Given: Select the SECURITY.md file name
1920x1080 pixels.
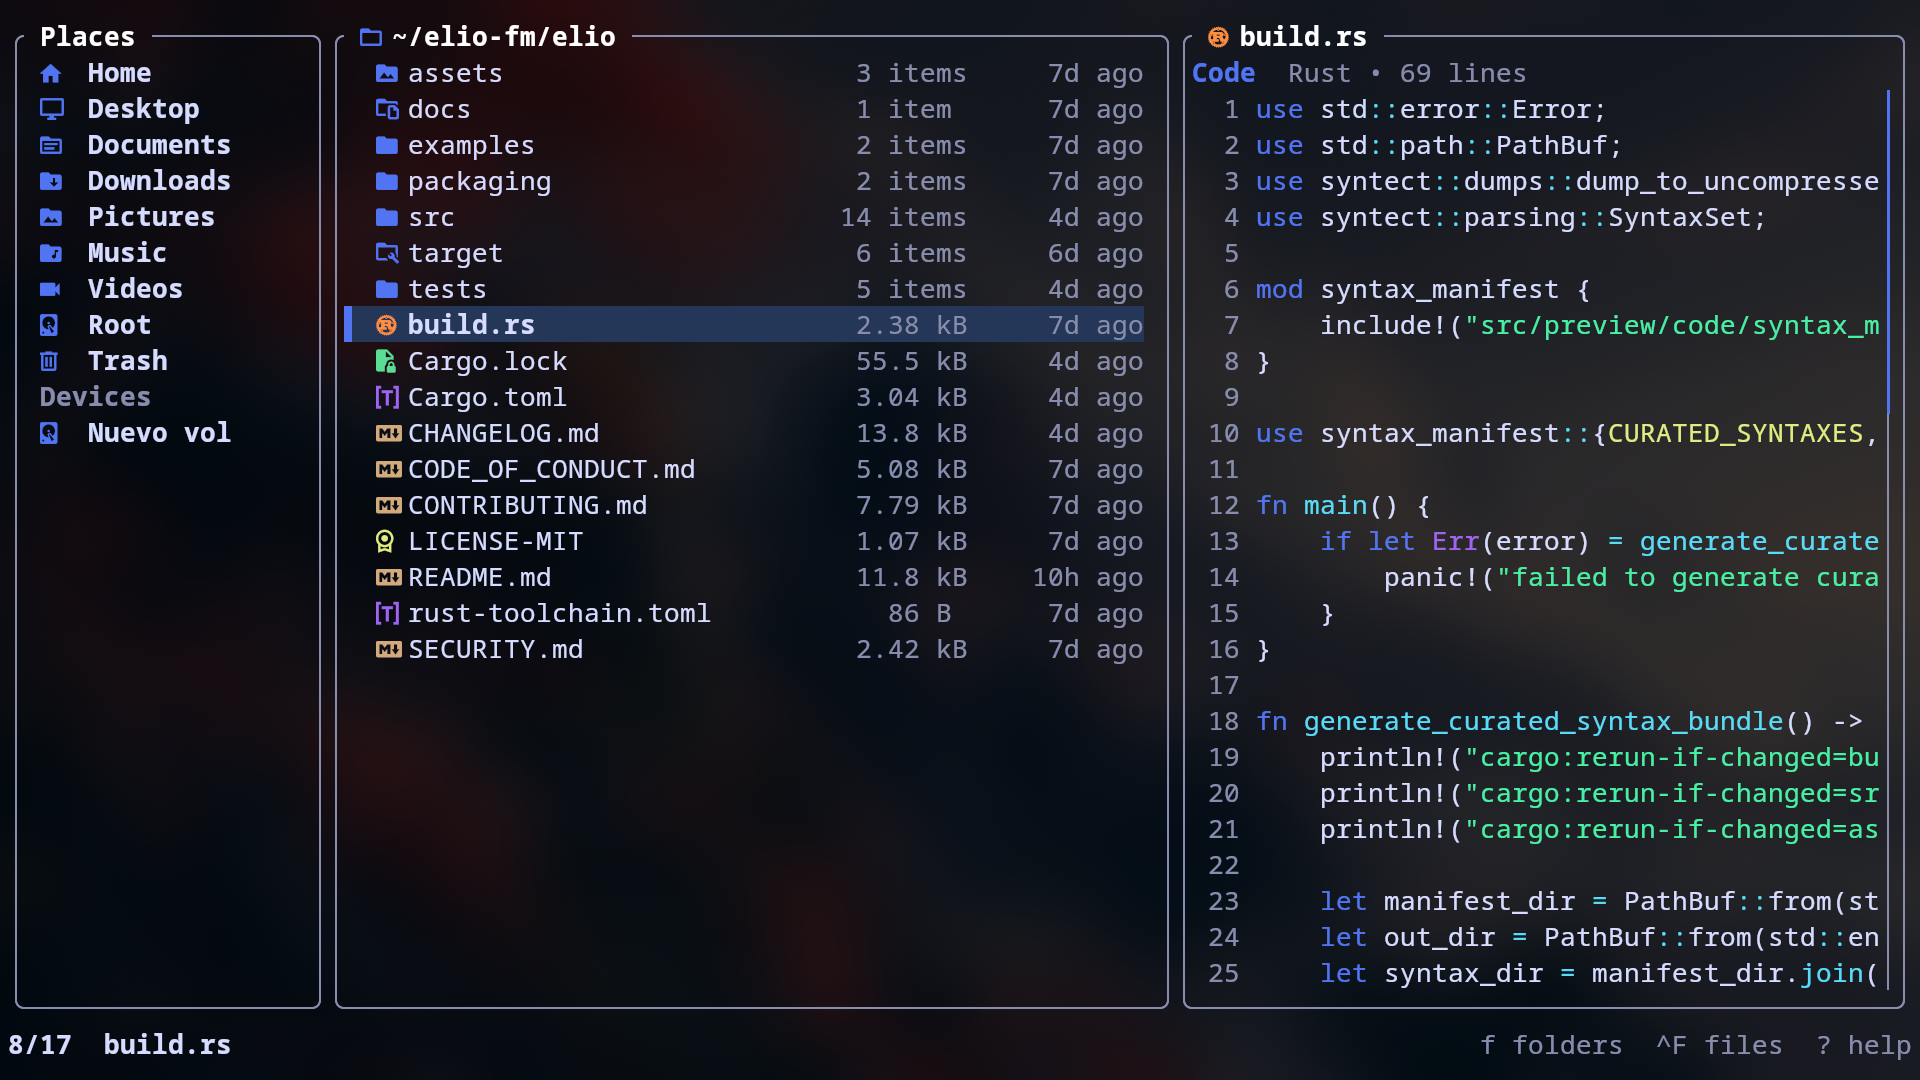Looking at the screenshot, I should 495,650.
